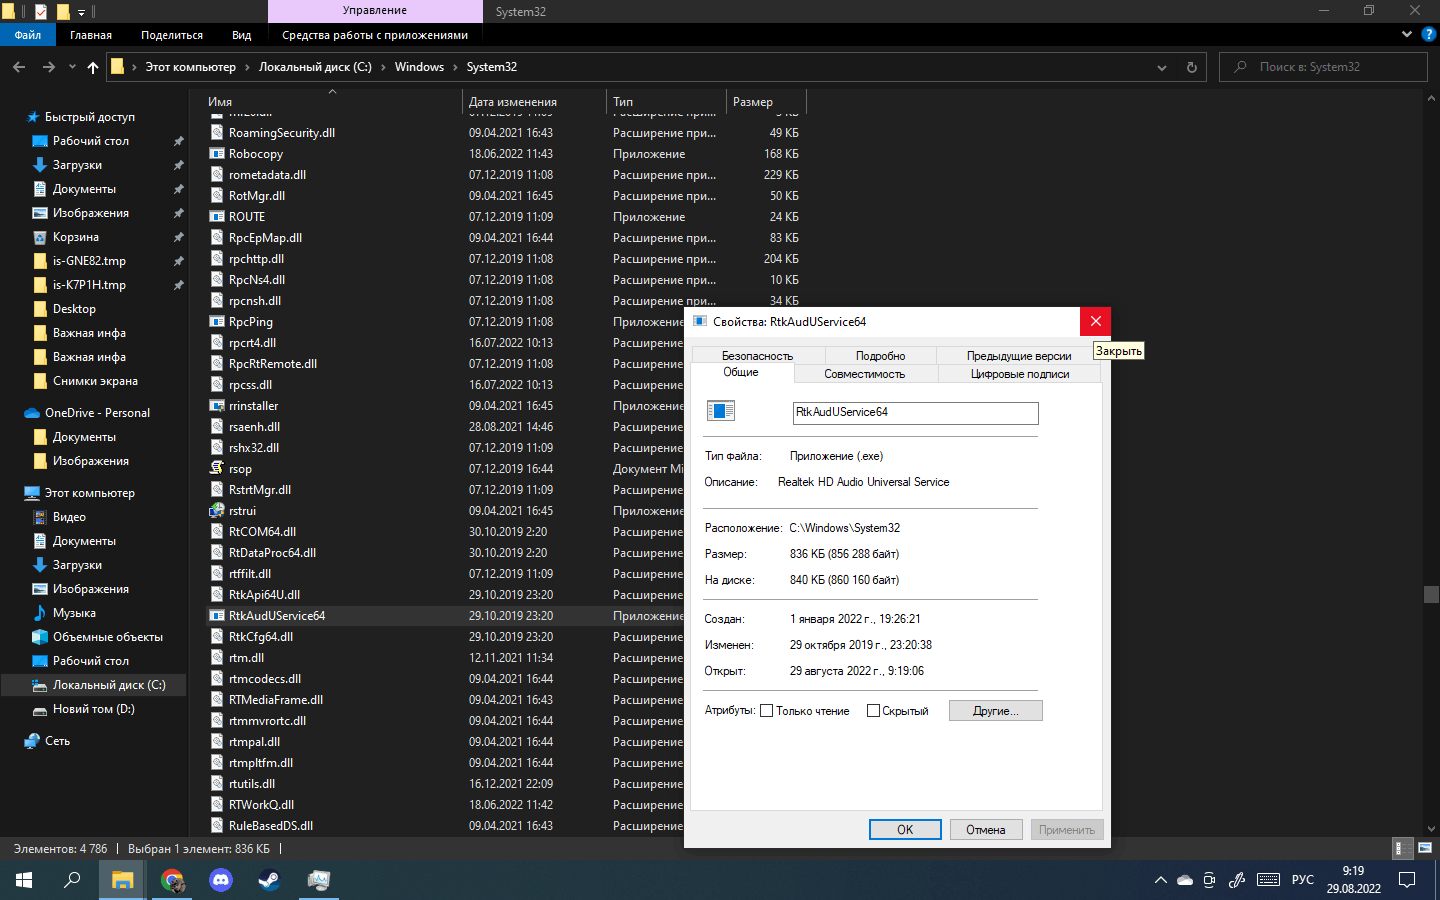
Task: Click the Recycle Bin (Корзина) sidebar icon
Action: [40, 237]
